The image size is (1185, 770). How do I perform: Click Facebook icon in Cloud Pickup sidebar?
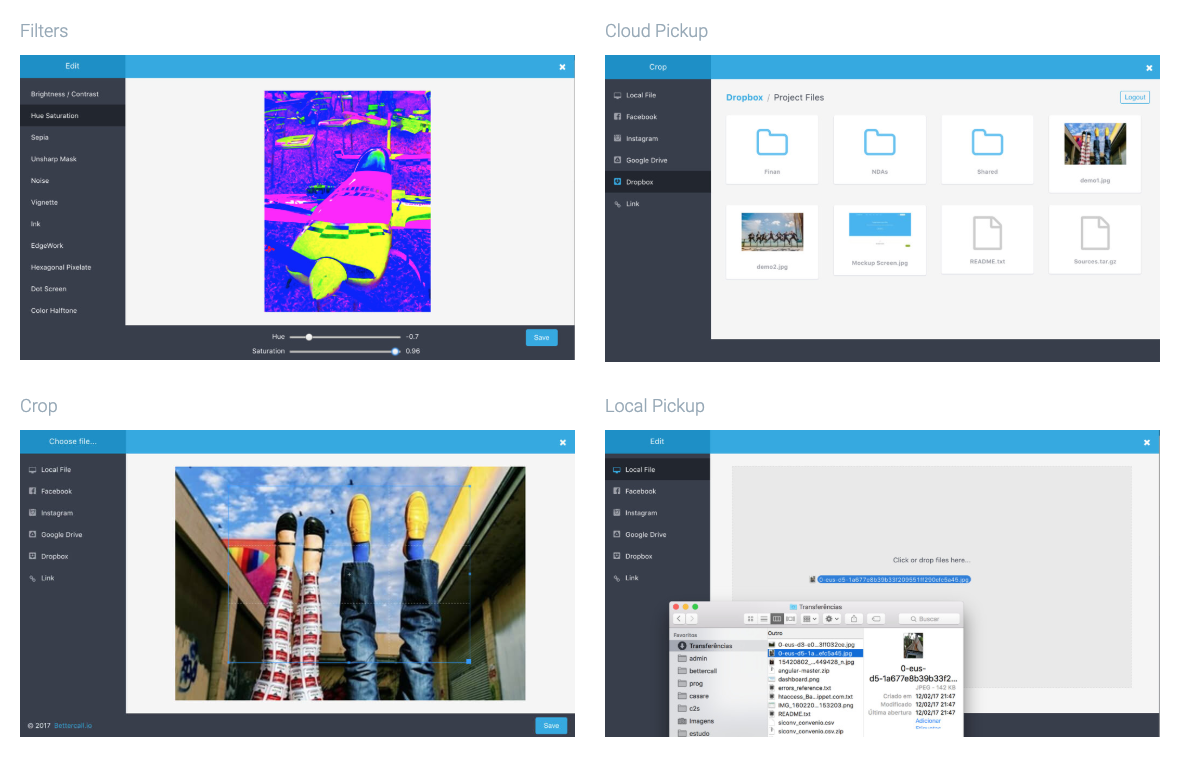617,117
